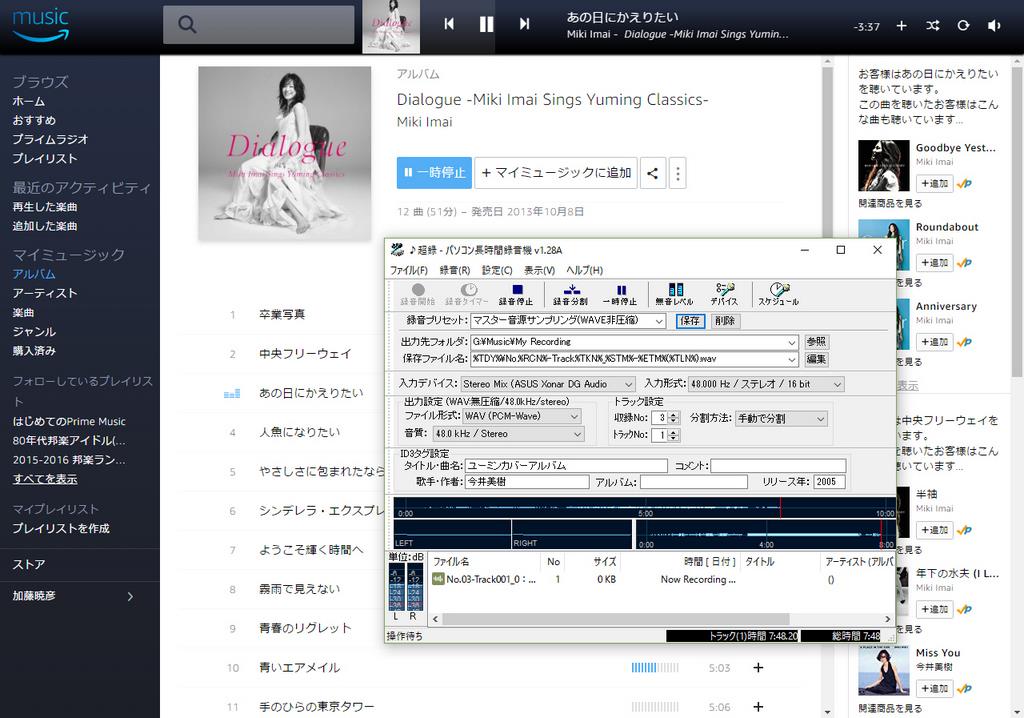This screenshot has height=718, width=1024.
Task: Share the Dialogue album
Action: [652, 173]
